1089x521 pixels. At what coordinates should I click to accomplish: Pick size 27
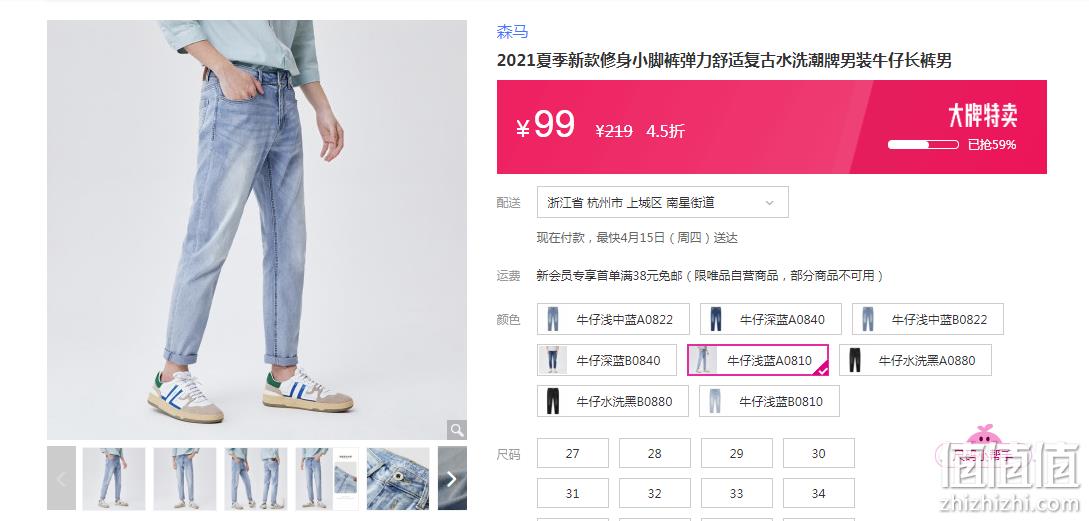[572, 454]
